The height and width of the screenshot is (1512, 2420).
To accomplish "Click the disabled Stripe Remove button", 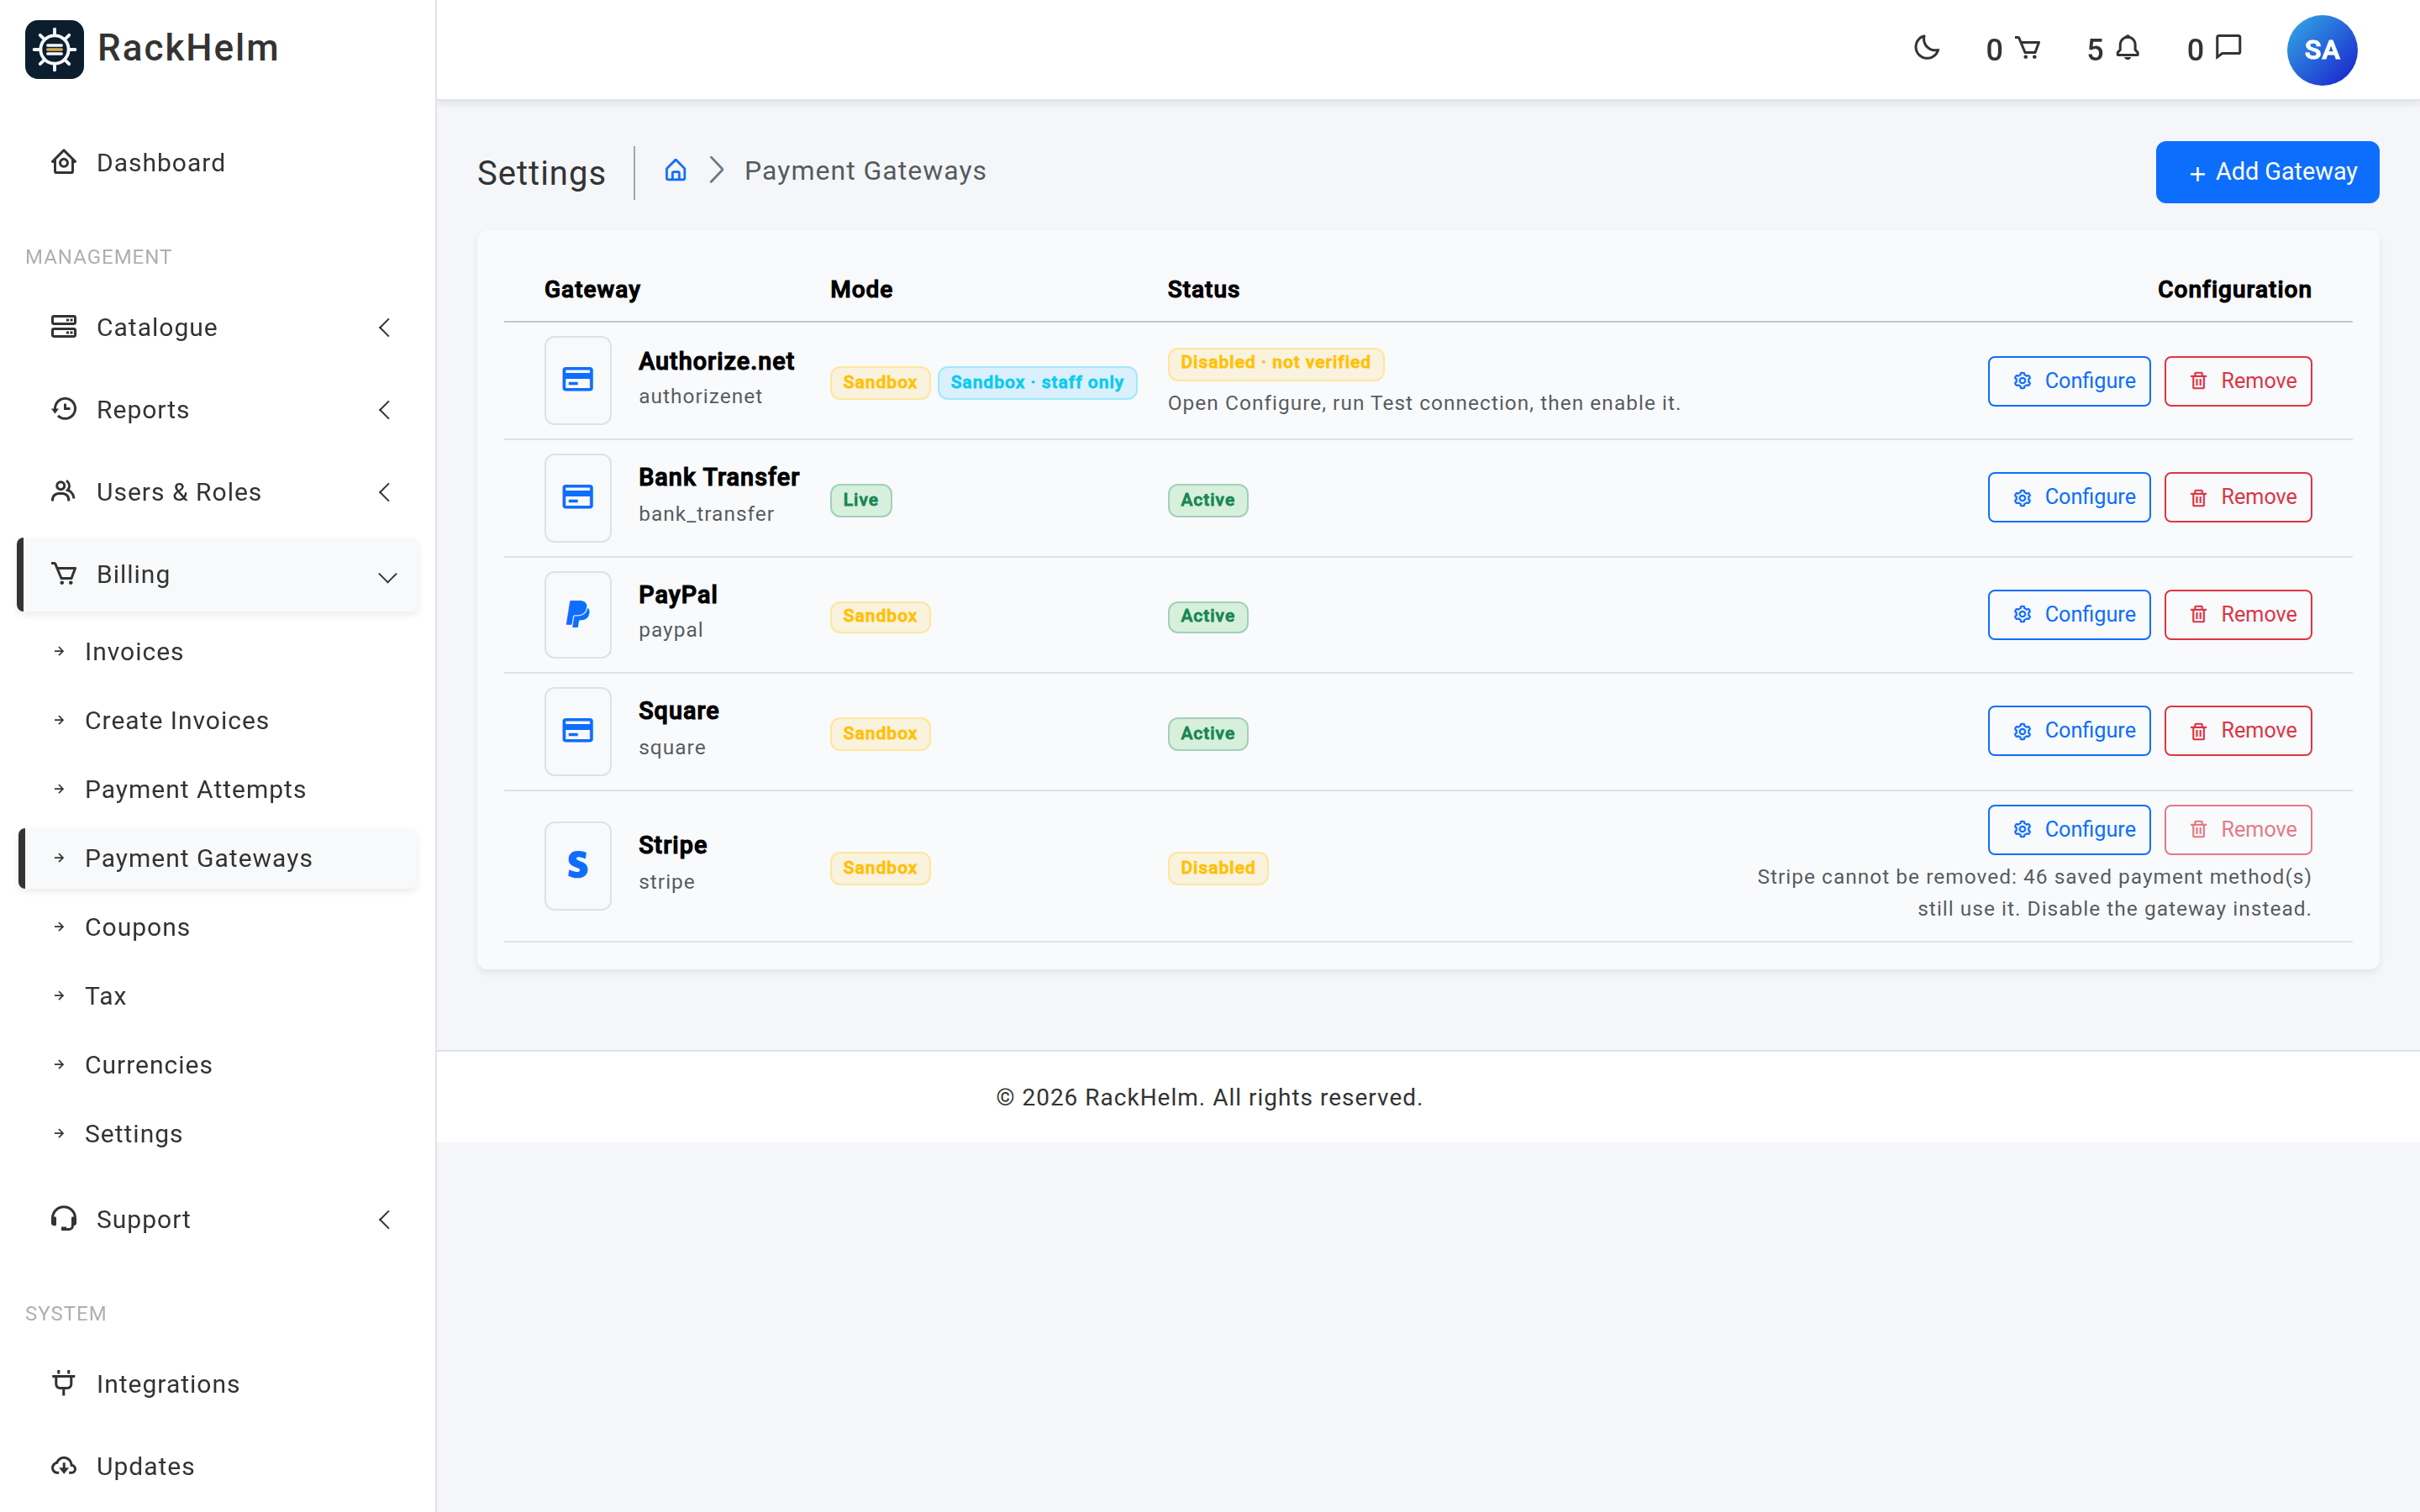I will click(2238, 829).
